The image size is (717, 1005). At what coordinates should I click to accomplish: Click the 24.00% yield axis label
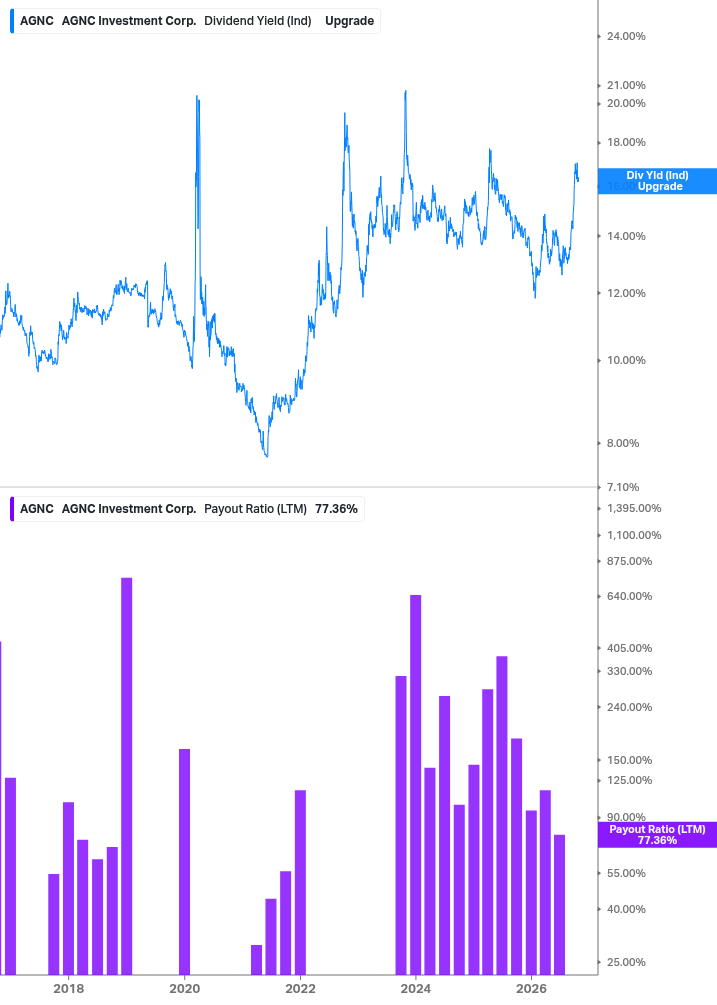coord(626,37)
